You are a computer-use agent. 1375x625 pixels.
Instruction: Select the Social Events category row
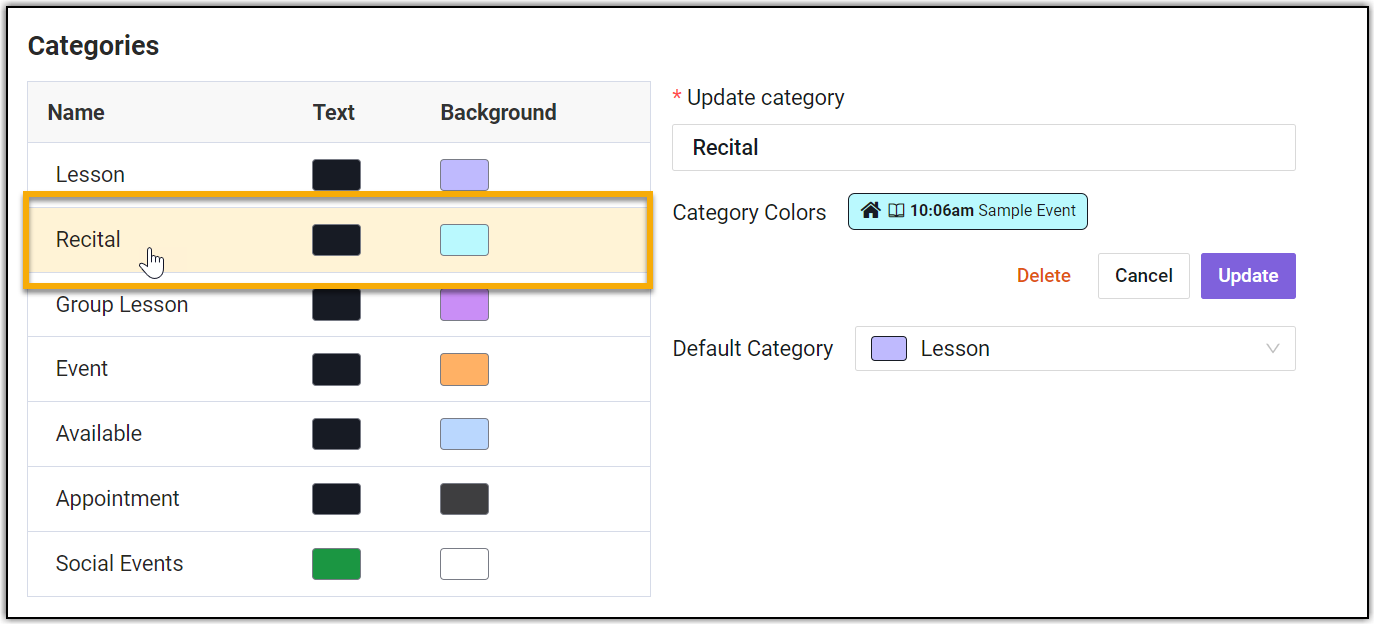(x=120, y=564)
